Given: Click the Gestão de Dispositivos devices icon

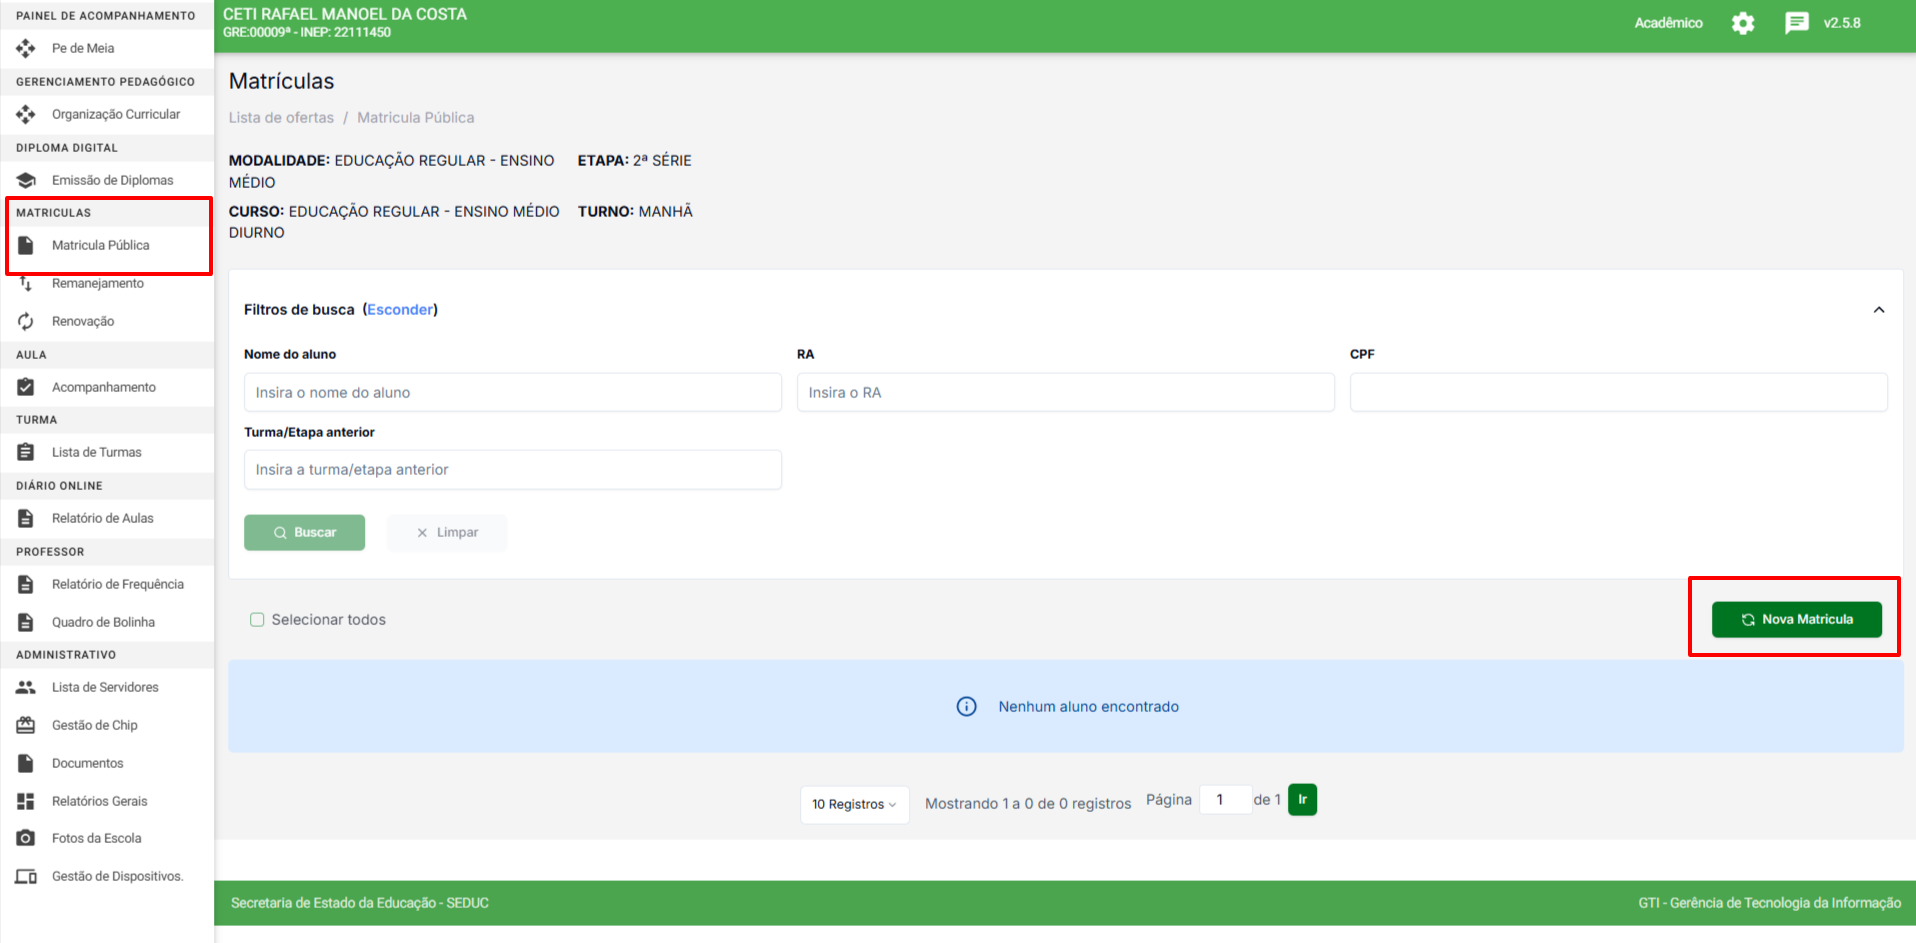Looking at the screenshot, I should click(26, 876).
